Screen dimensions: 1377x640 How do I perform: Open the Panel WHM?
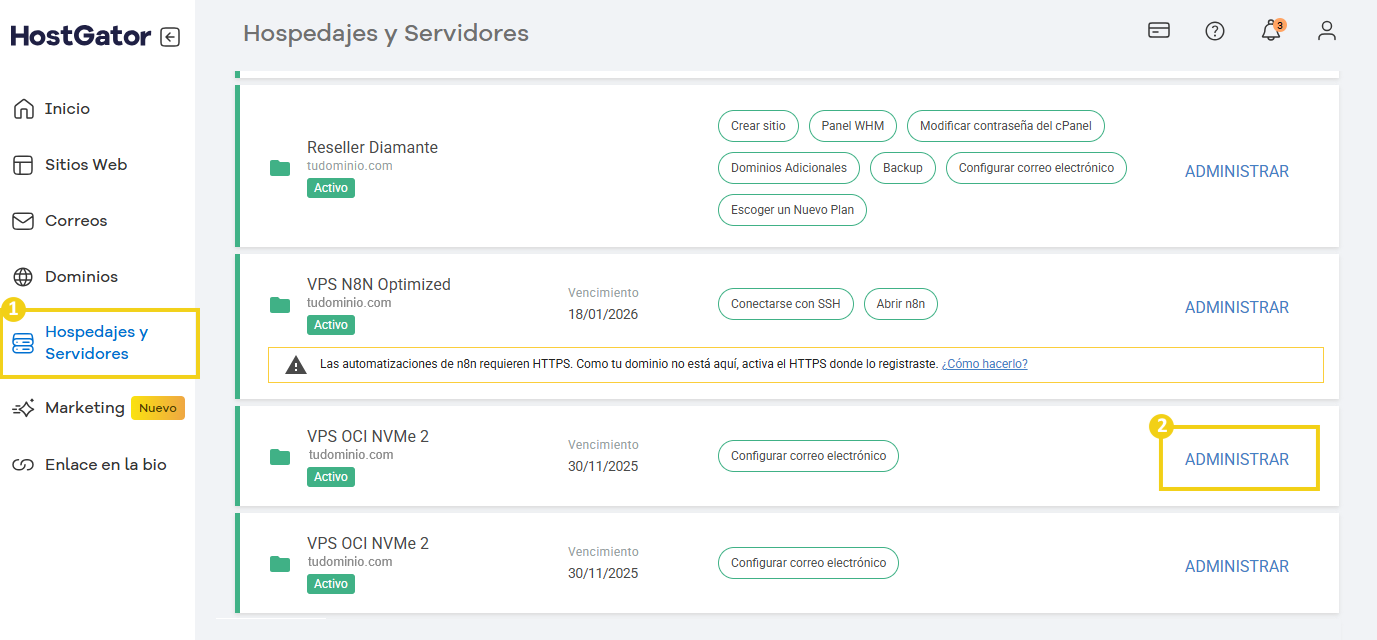click(x=852, y=126)
